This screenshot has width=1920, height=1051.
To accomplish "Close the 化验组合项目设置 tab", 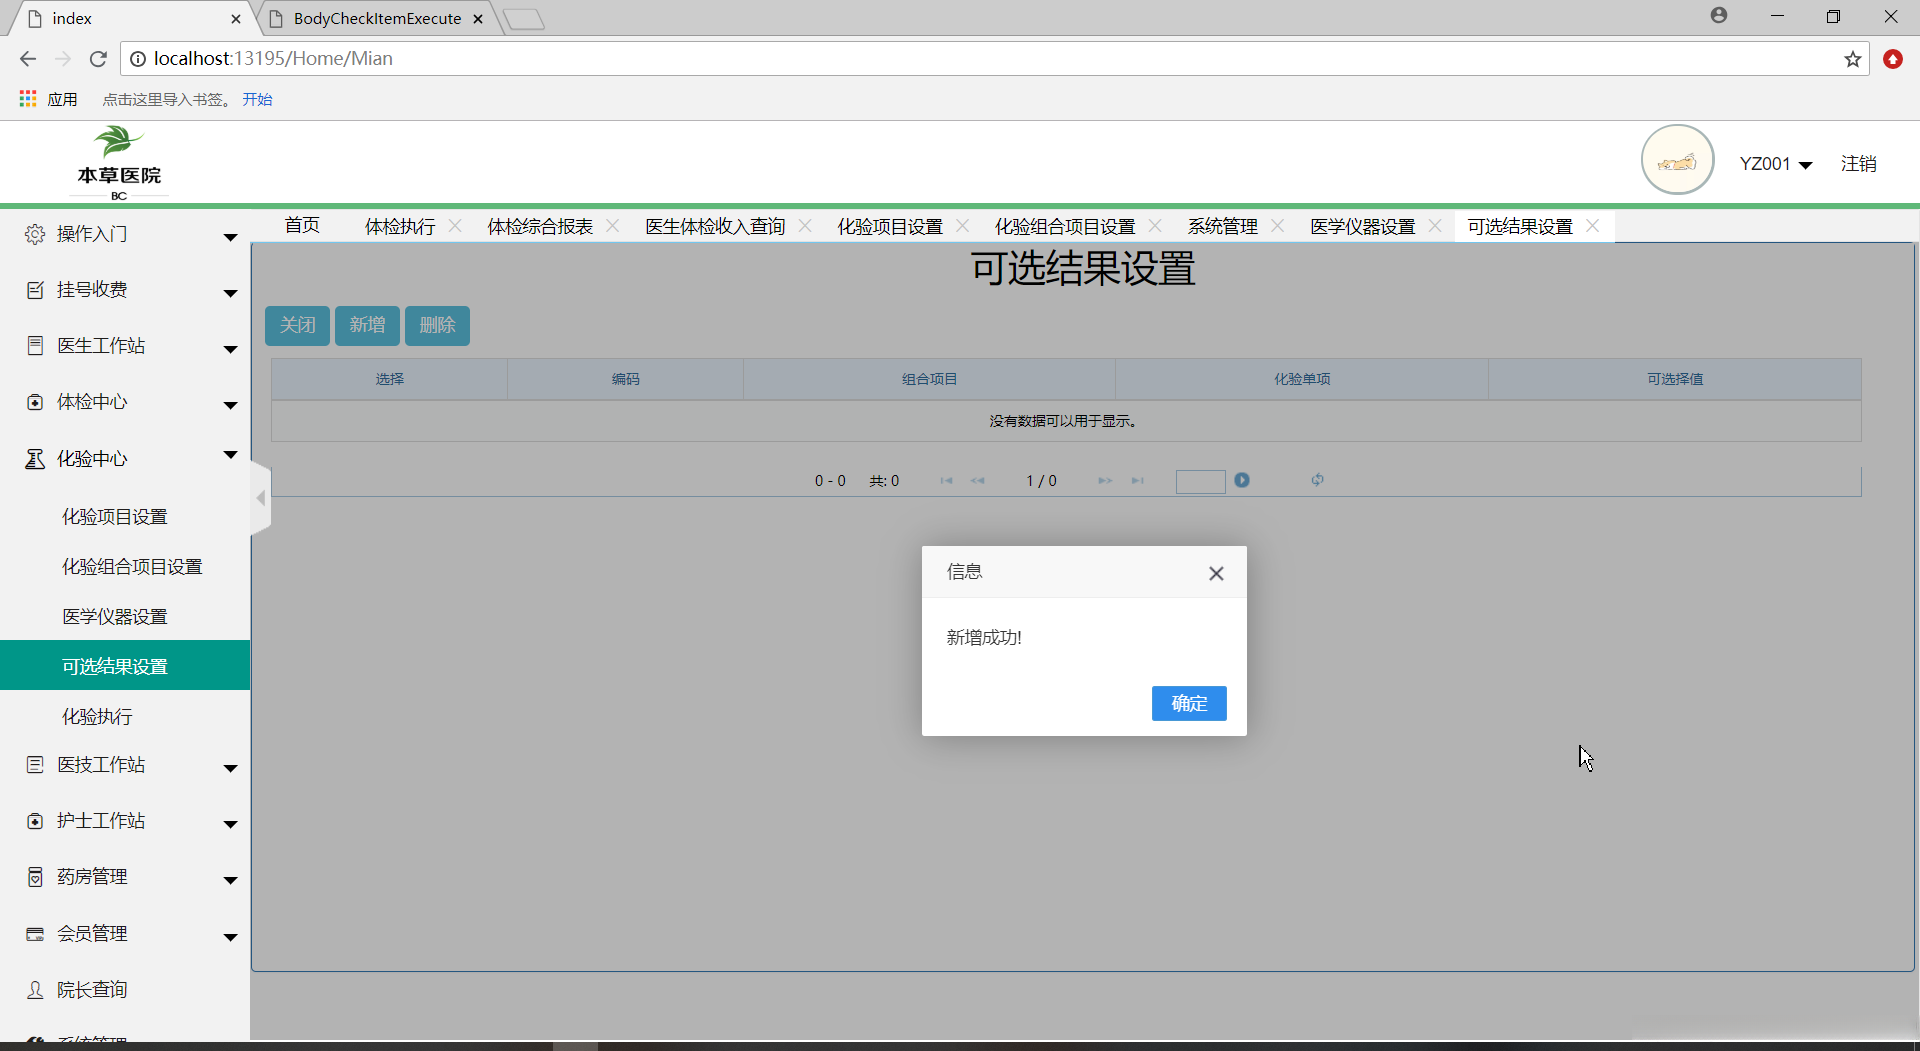I will pos(1155,226).
